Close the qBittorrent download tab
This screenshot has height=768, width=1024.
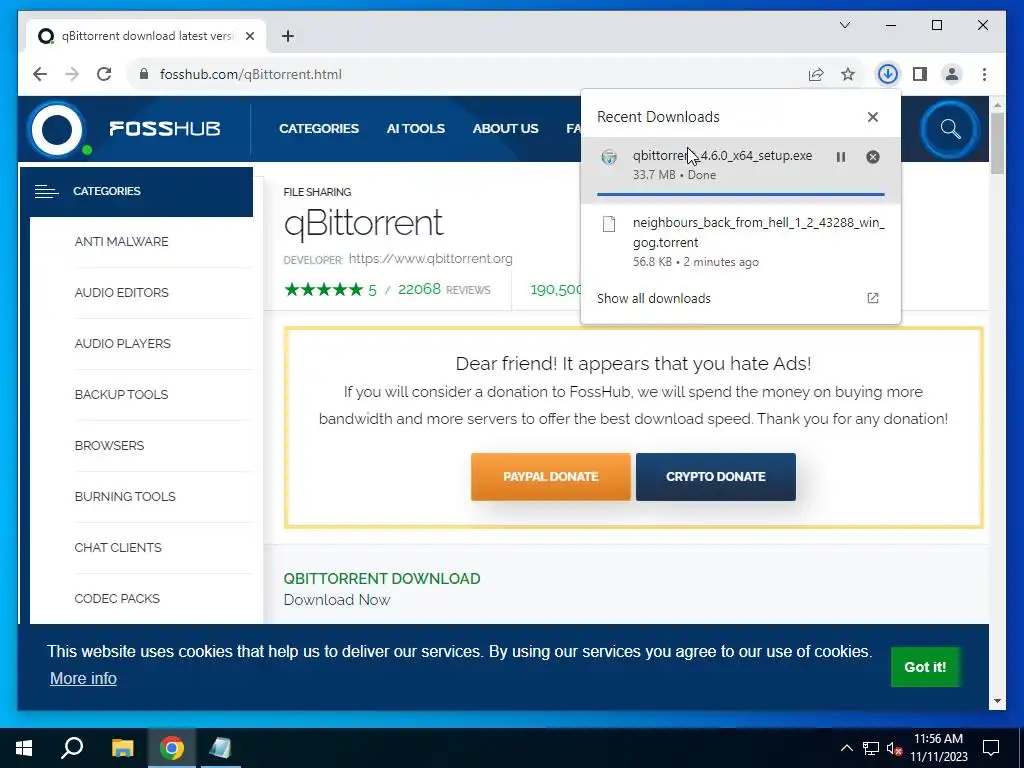[249, 36]
